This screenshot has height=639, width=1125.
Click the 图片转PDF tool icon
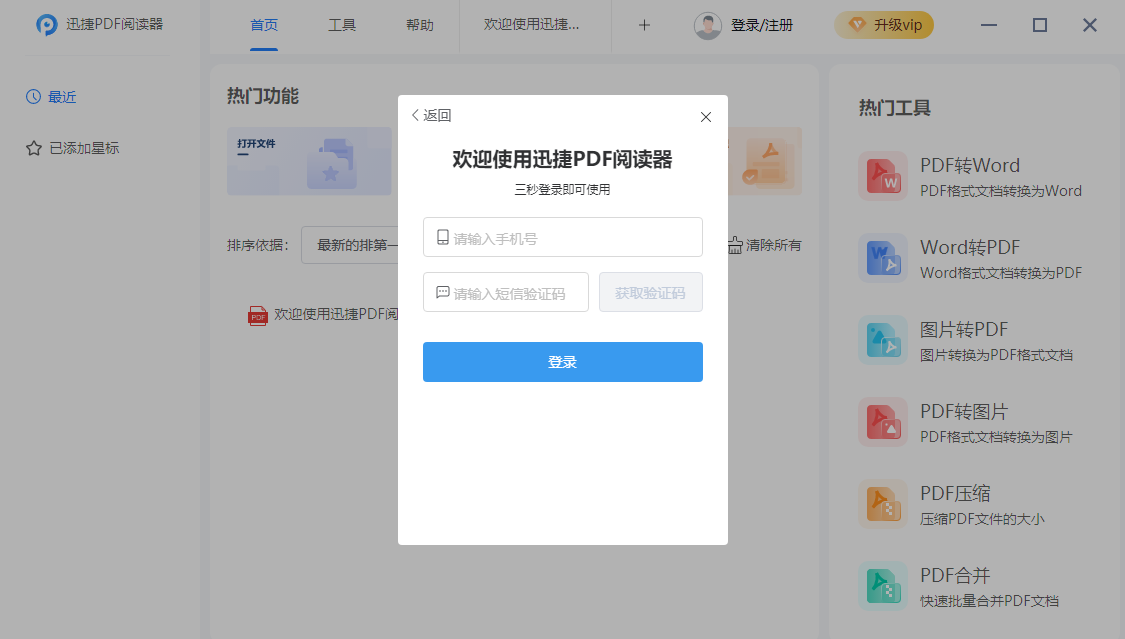883,340
